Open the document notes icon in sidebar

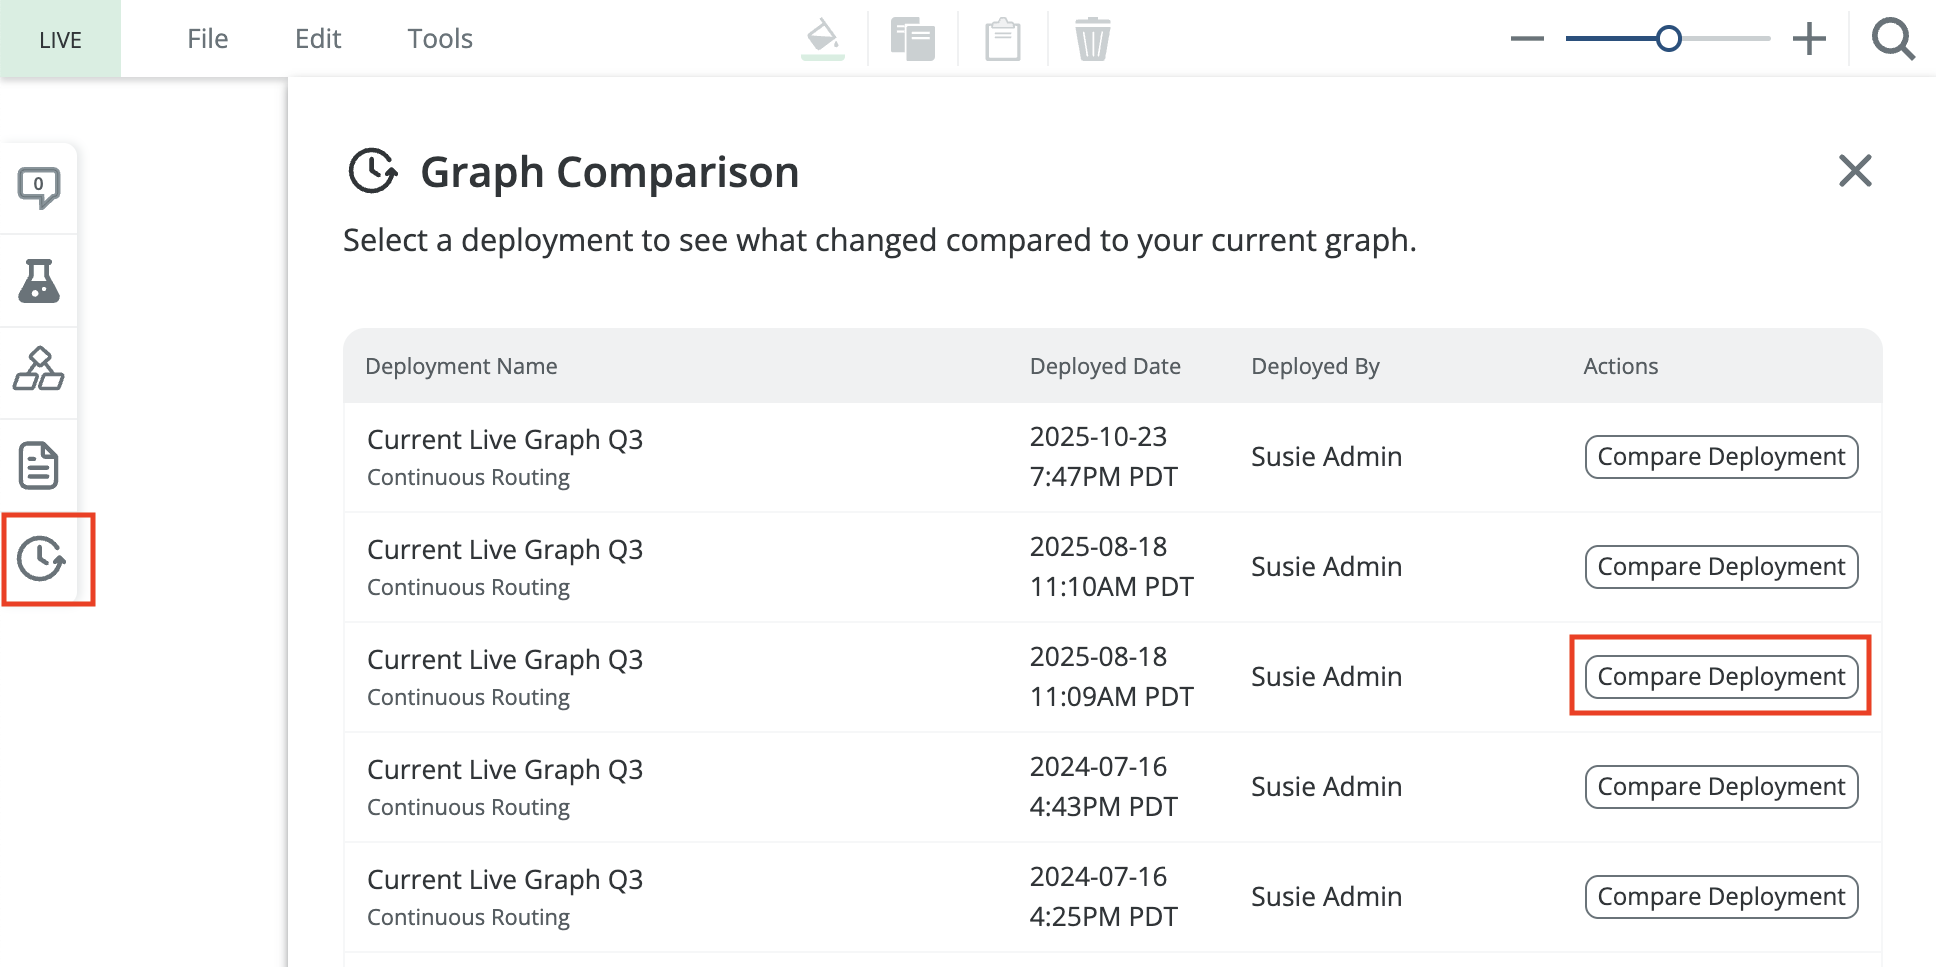[x=39, y=465]
